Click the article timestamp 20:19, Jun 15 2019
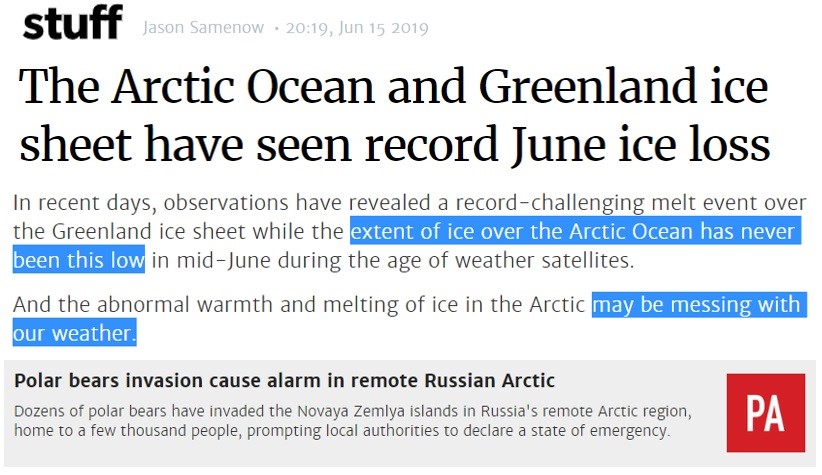 point(357,28)
